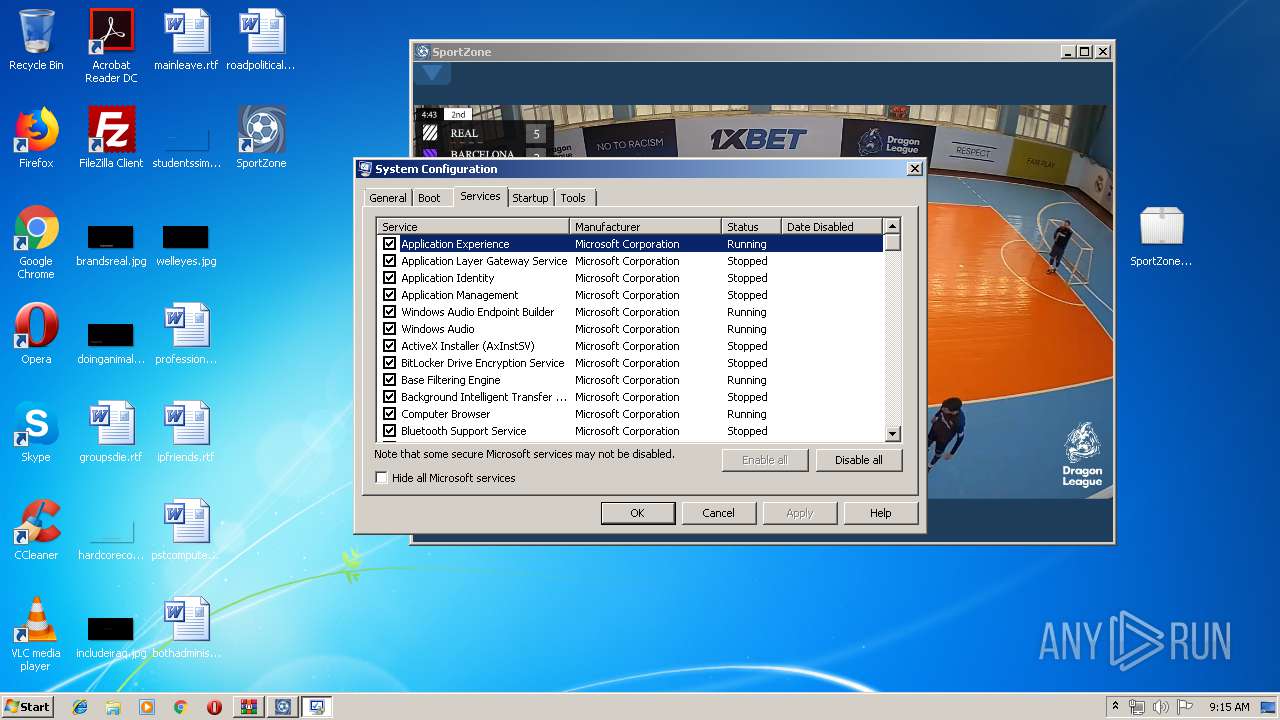Enable Hide all Microsoft services
Image resolution: width=1280 pixels, height=720 pixels.
click(x=381, y=478)
